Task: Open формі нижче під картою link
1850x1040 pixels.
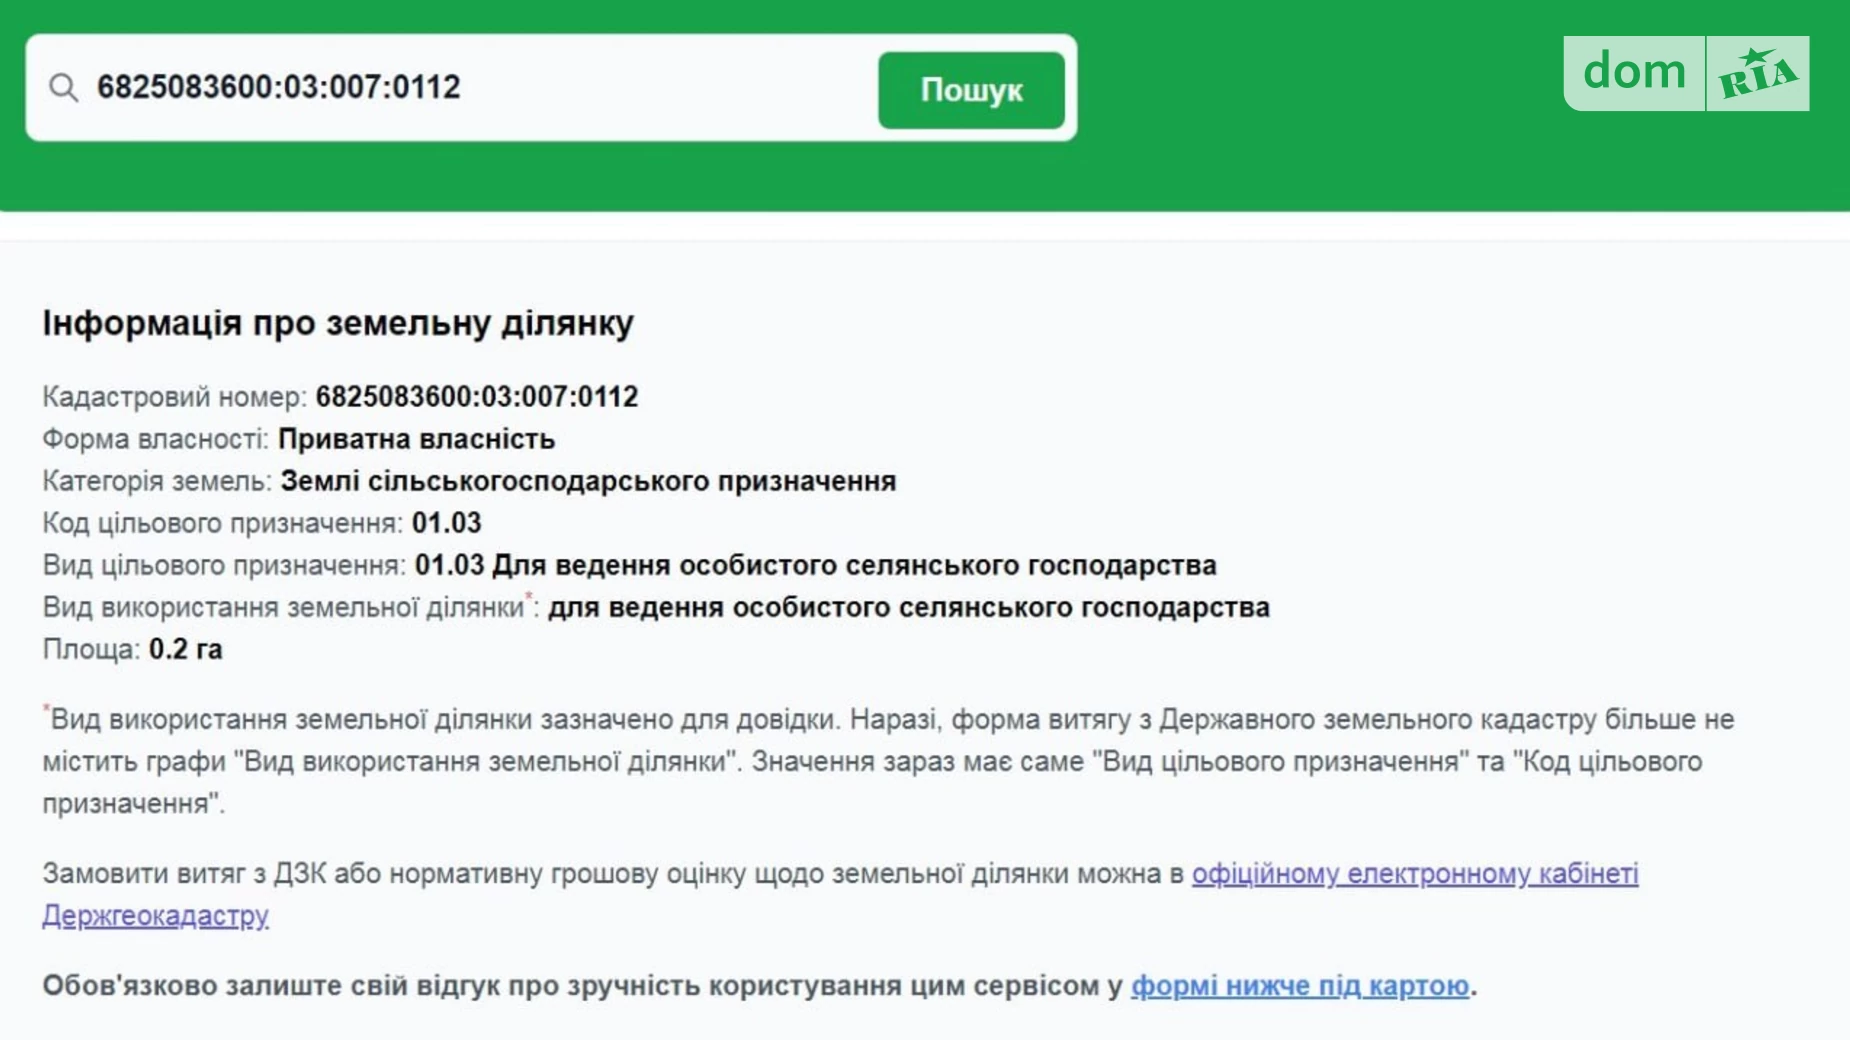Action: pos(1299,985)
